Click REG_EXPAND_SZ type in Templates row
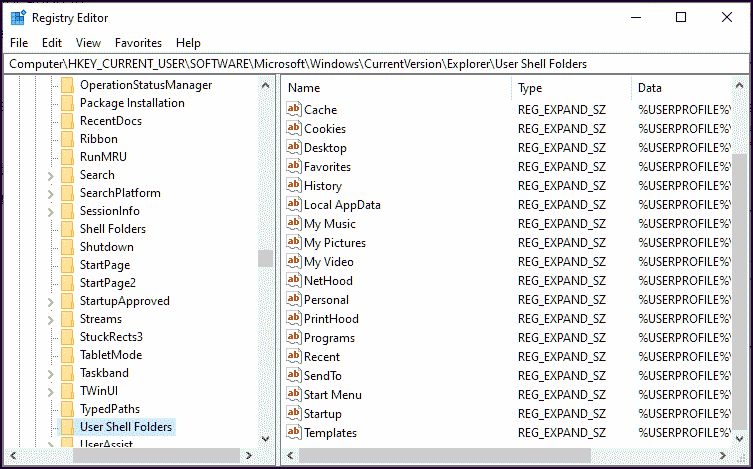 pyautogui.click(x=562, y=433)
